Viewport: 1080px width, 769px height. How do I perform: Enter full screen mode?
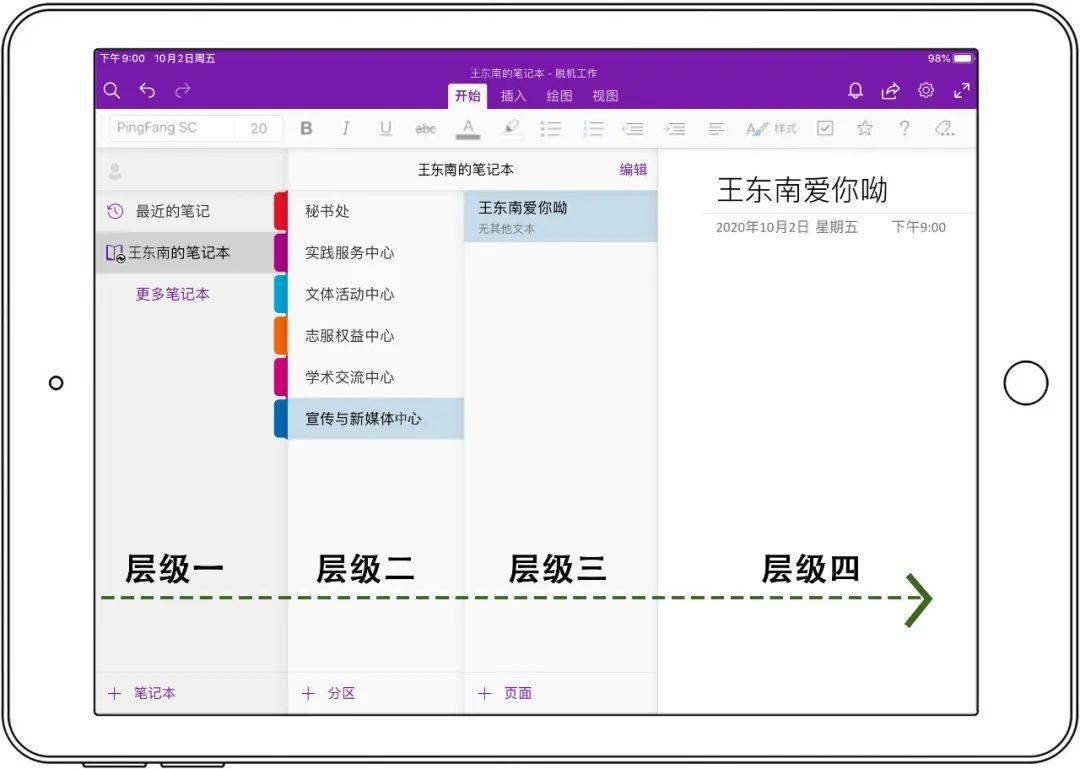point(962,90)
